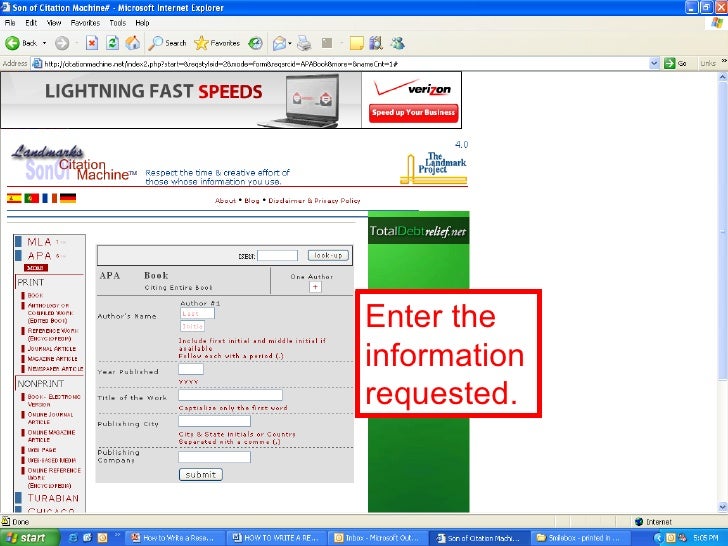Open the View menu

pos(54,22)
